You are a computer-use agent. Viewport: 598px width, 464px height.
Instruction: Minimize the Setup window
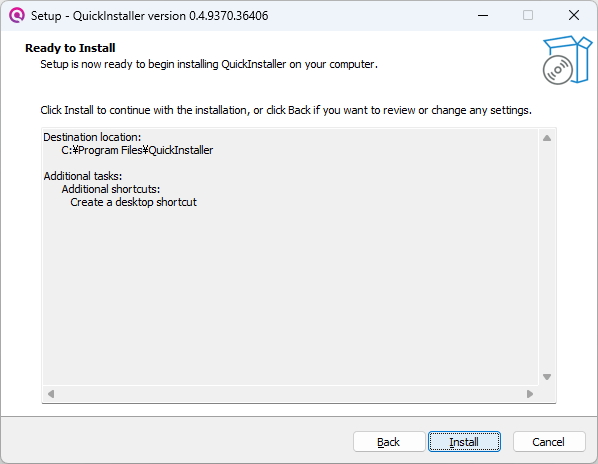pos(483,15)
